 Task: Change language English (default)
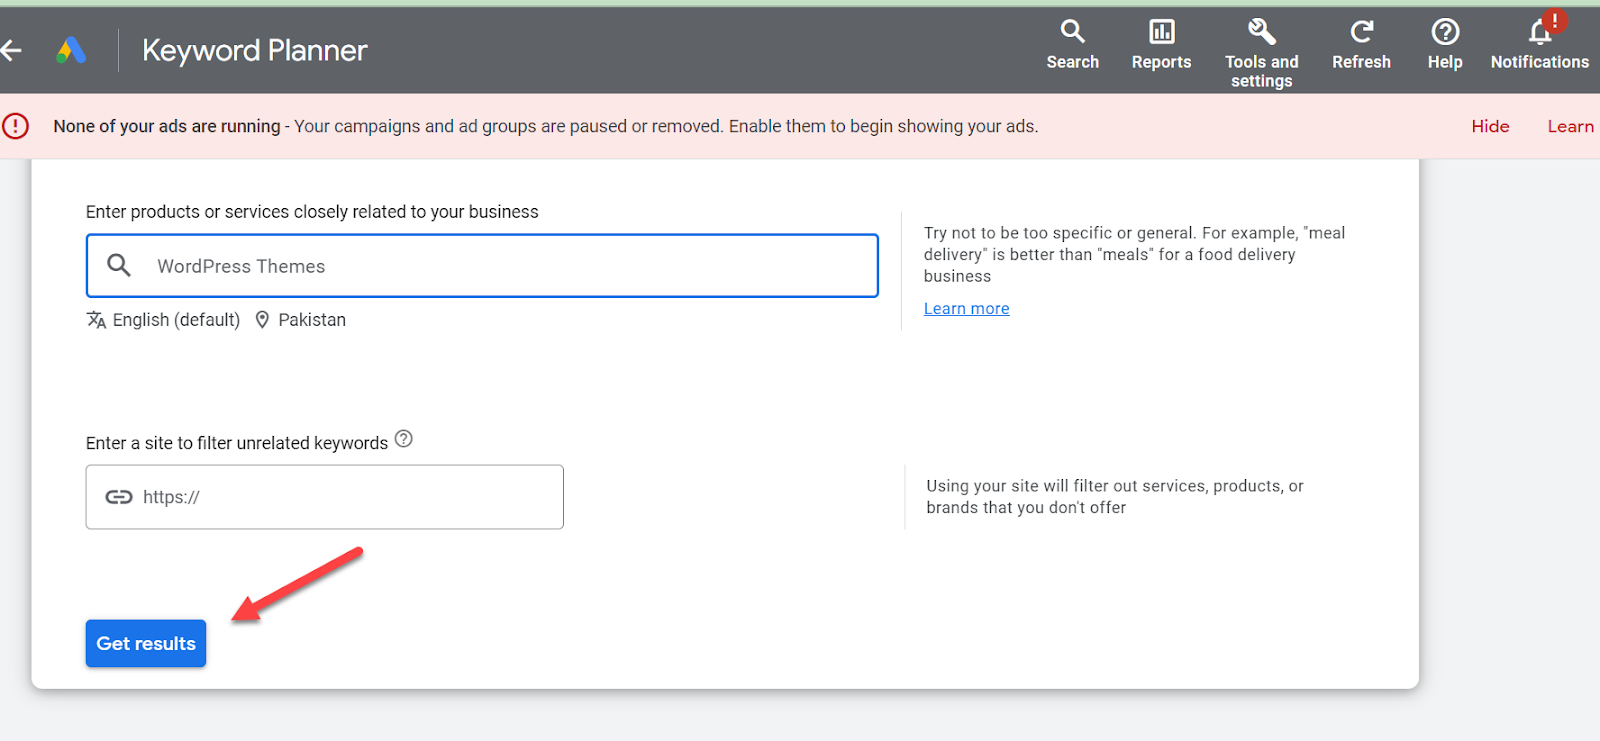176,320
